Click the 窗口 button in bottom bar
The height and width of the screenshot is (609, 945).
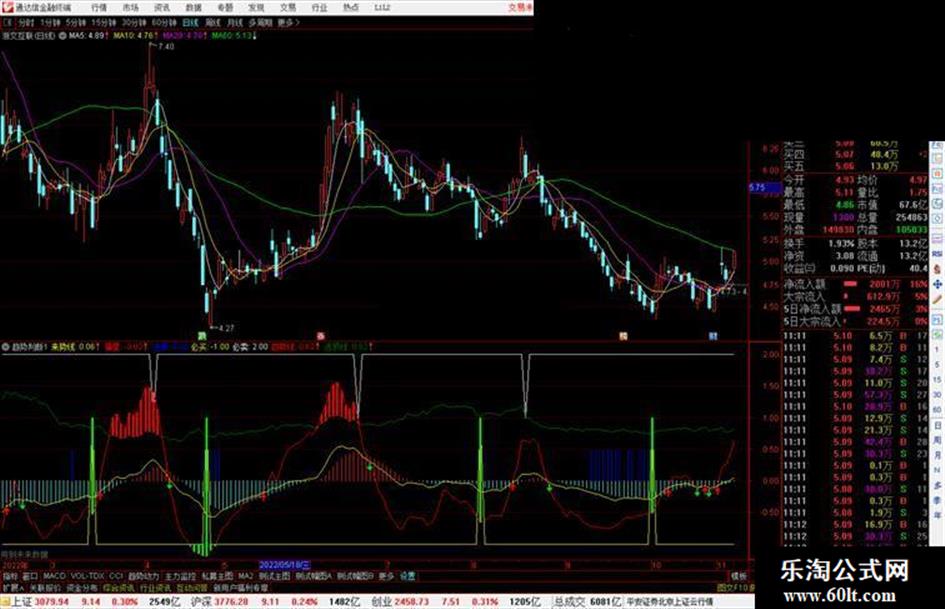(x=30, y=576)
